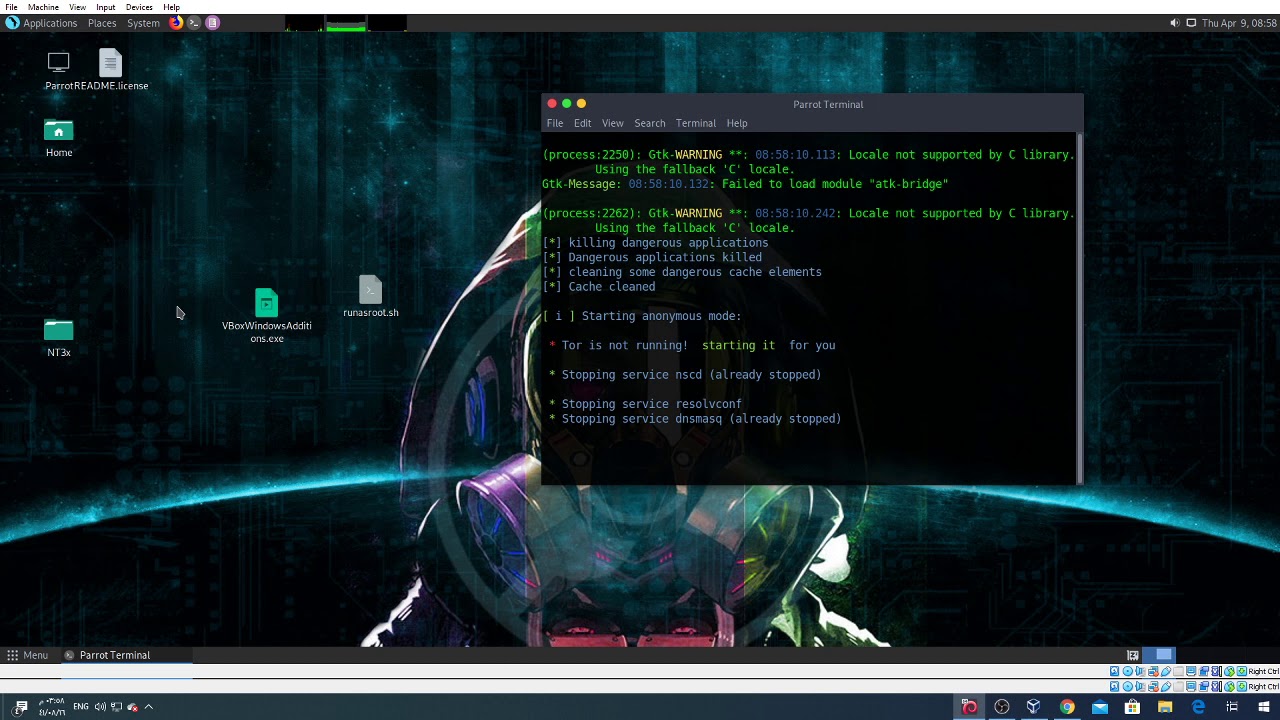Select the README.license file icon
The image size is (1280, 720).
coord(110,62)
